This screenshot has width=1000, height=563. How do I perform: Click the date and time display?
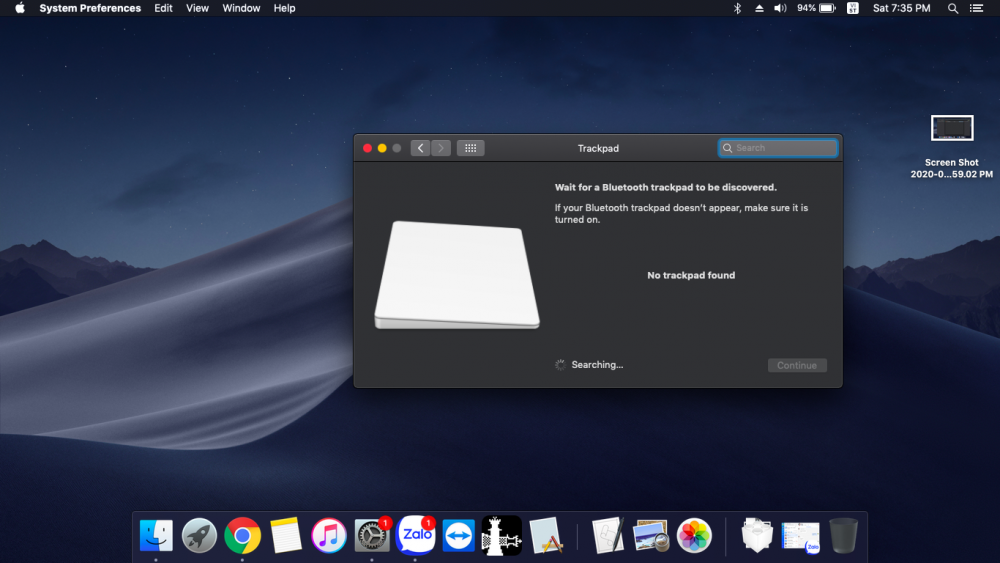(x=901, y=8)
